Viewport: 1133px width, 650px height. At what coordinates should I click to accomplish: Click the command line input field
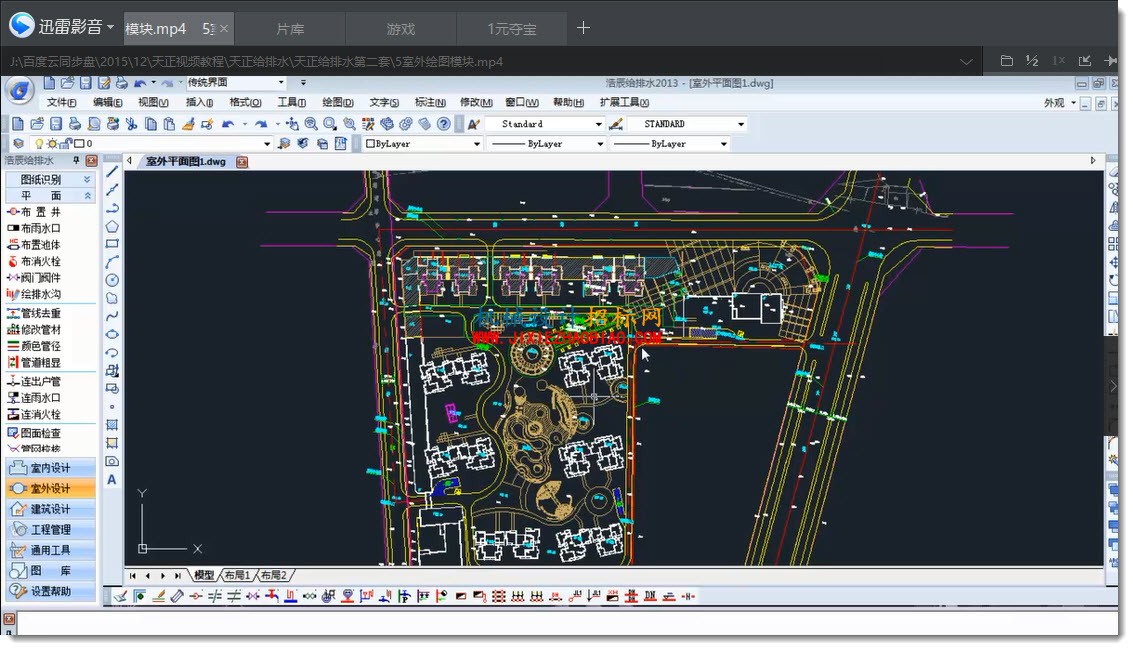coord(566,623)
